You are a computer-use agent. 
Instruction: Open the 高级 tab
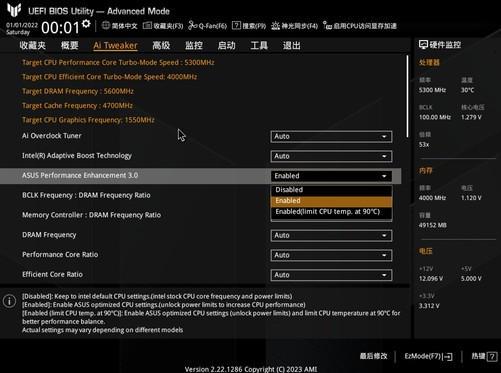(161, 45)
